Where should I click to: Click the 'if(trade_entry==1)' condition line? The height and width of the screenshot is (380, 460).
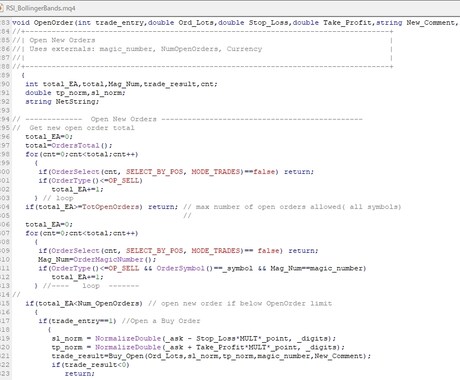[77, 321]
